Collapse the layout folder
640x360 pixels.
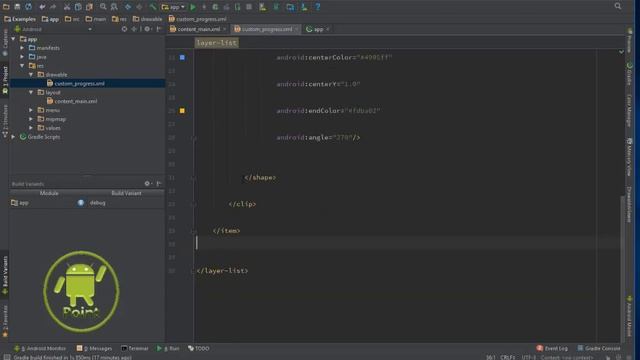pos(31,92)
